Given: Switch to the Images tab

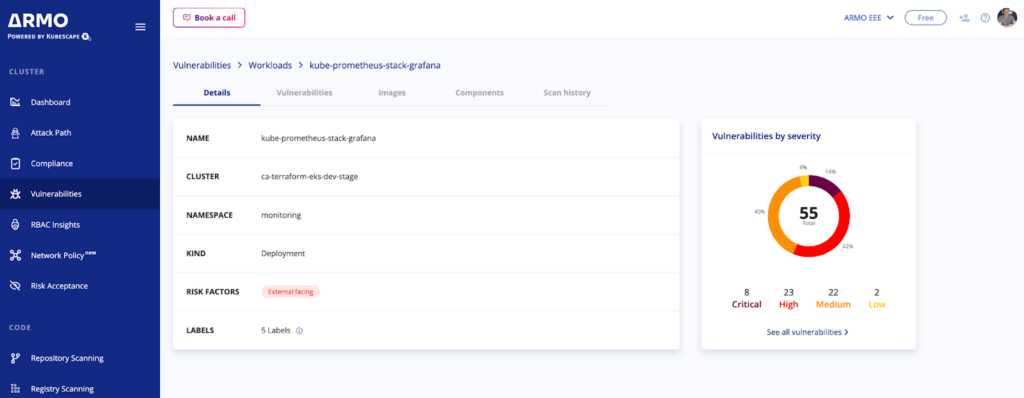Looking at the screenshot, I should click(392, 93).
